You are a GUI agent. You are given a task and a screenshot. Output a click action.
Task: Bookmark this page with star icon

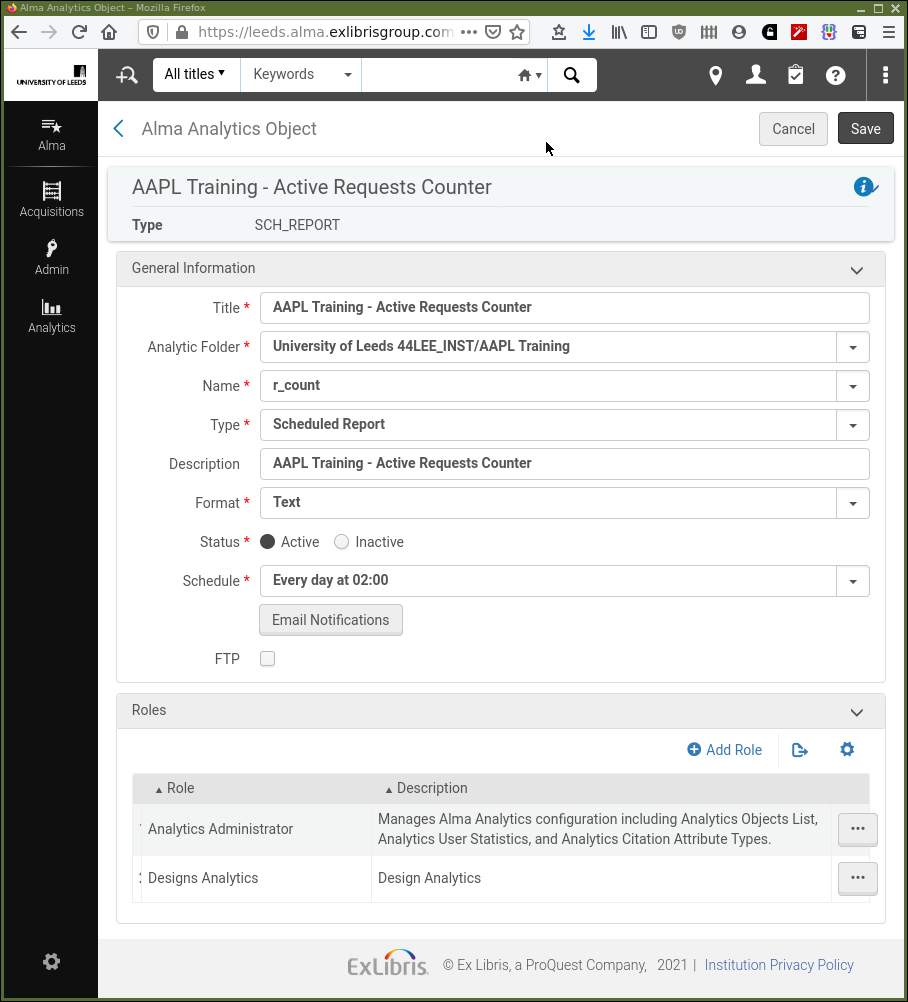coord(517,32)
